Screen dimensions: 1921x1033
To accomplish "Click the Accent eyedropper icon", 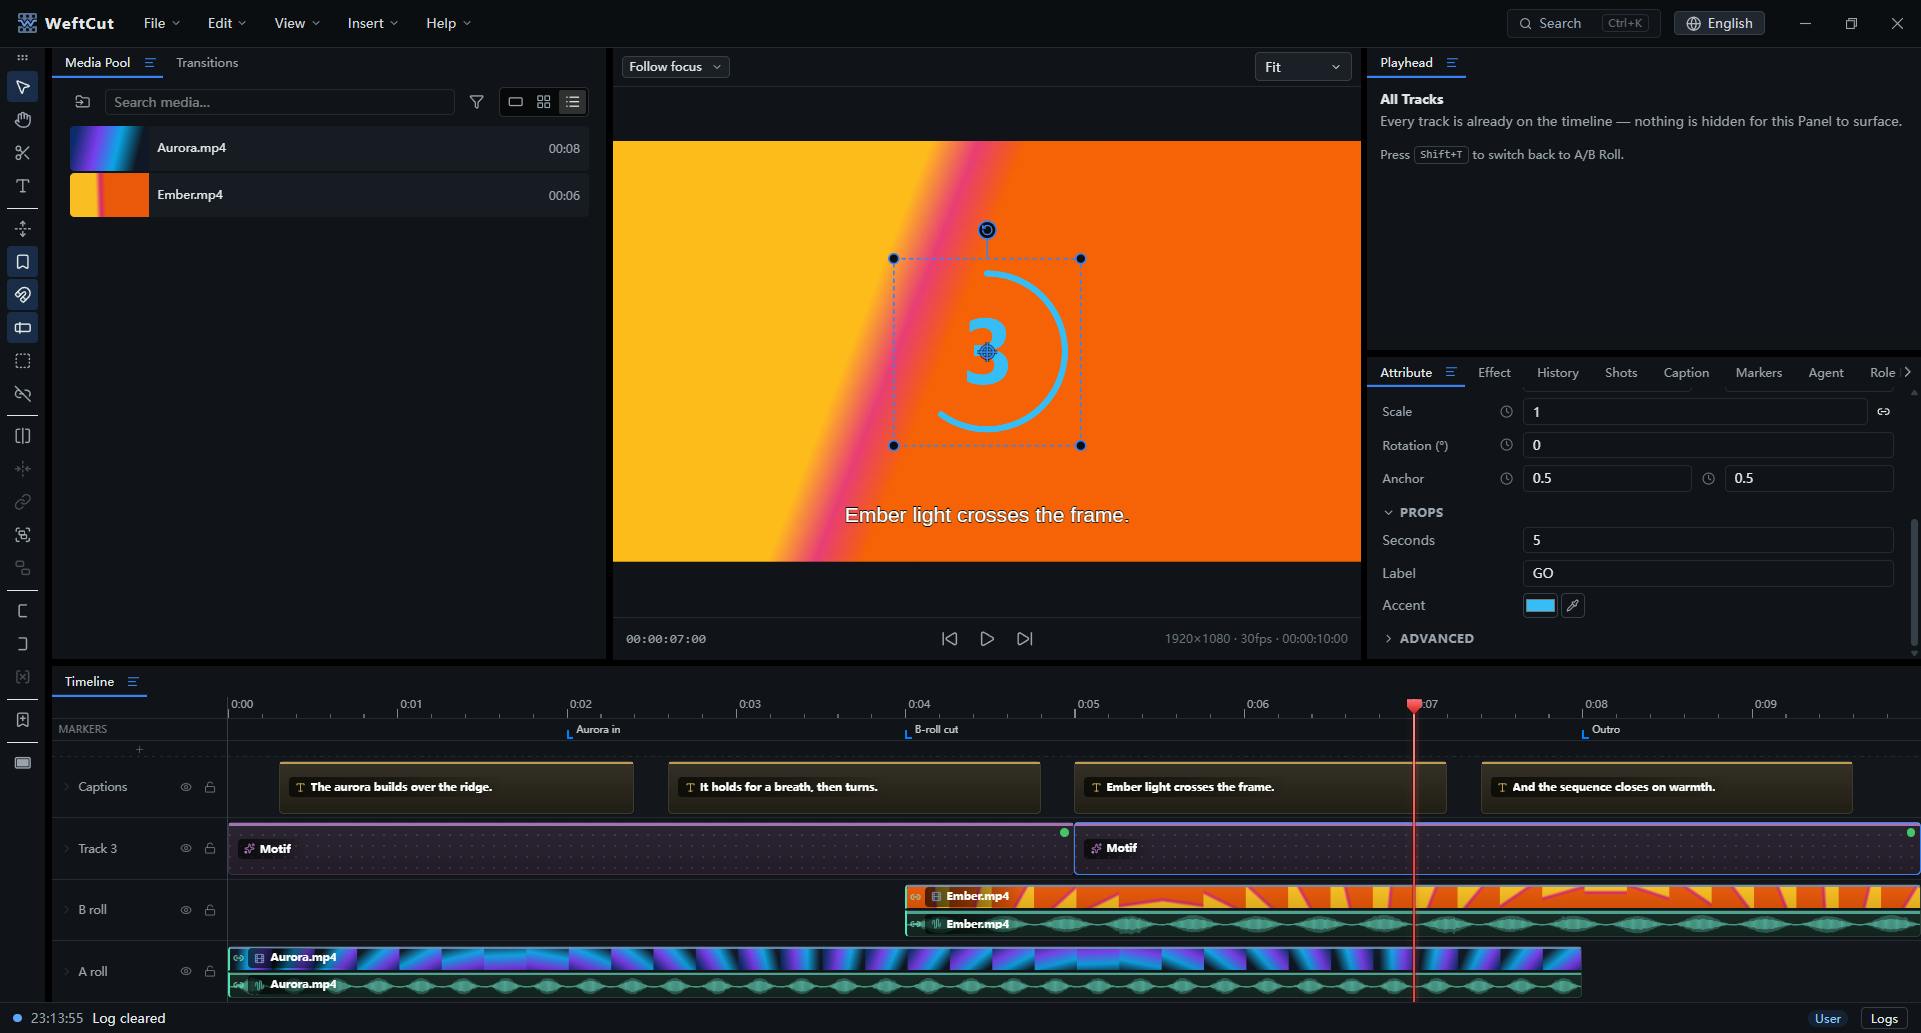I will [x=1573, y=606].
